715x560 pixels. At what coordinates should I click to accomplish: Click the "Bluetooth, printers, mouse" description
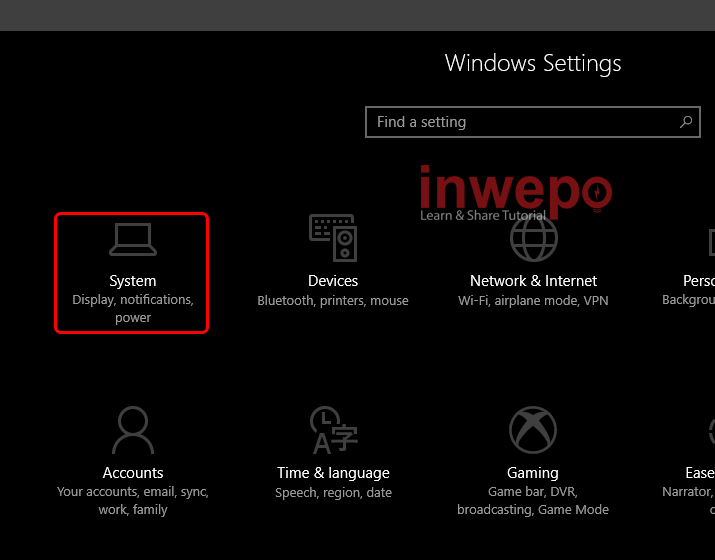pyautogui.click(x=333, y=301)
